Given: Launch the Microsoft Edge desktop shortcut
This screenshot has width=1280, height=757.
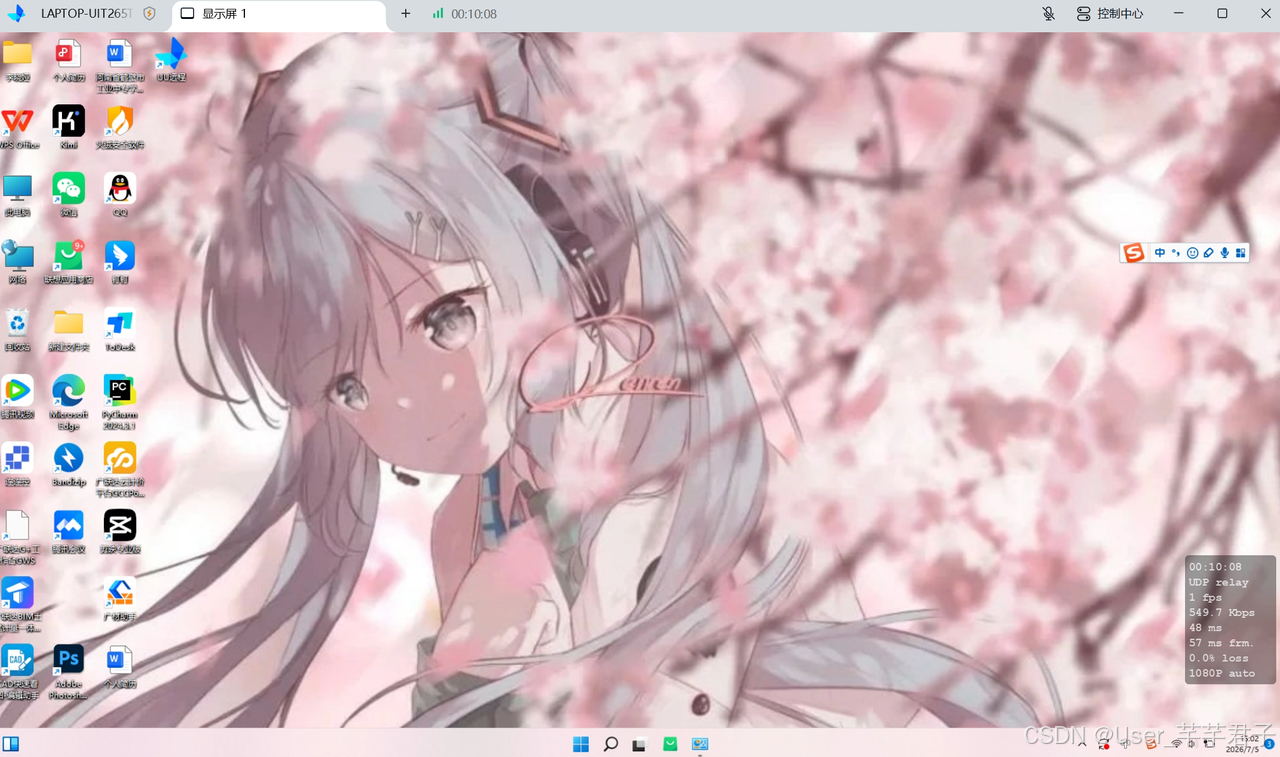Looking at the screenshot, I should click(x=69, y=402).
